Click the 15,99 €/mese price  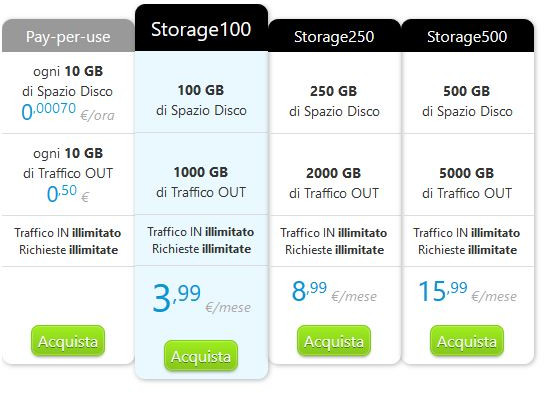(467, 291)
